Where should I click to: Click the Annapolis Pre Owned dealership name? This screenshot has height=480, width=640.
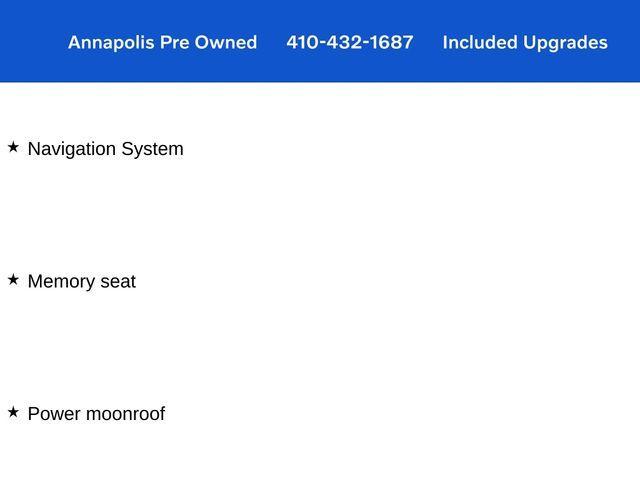pyautogui.click(x=162, y=42)
